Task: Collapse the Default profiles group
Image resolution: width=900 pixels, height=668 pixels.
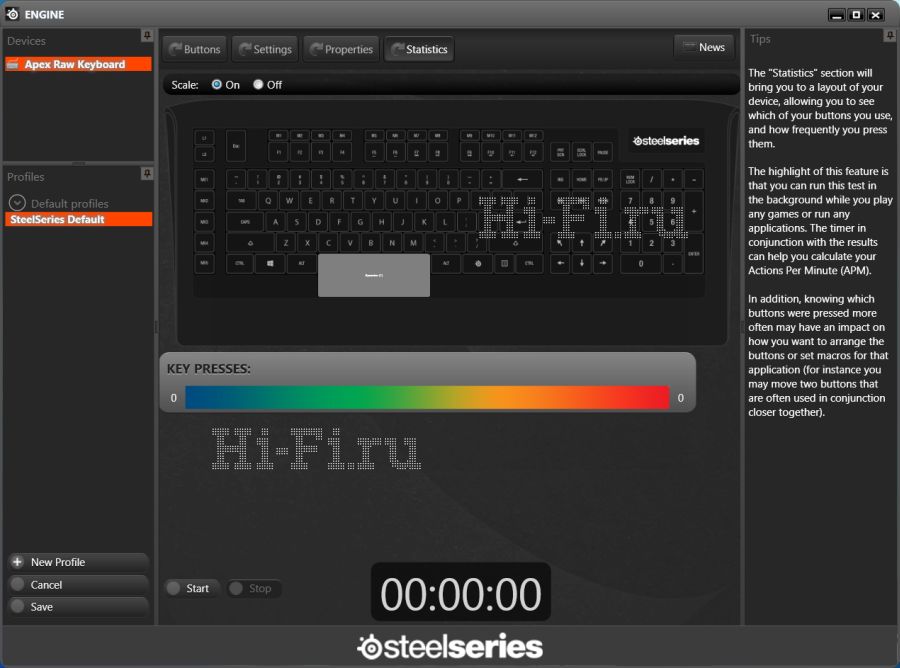Action: coord(17,203)
